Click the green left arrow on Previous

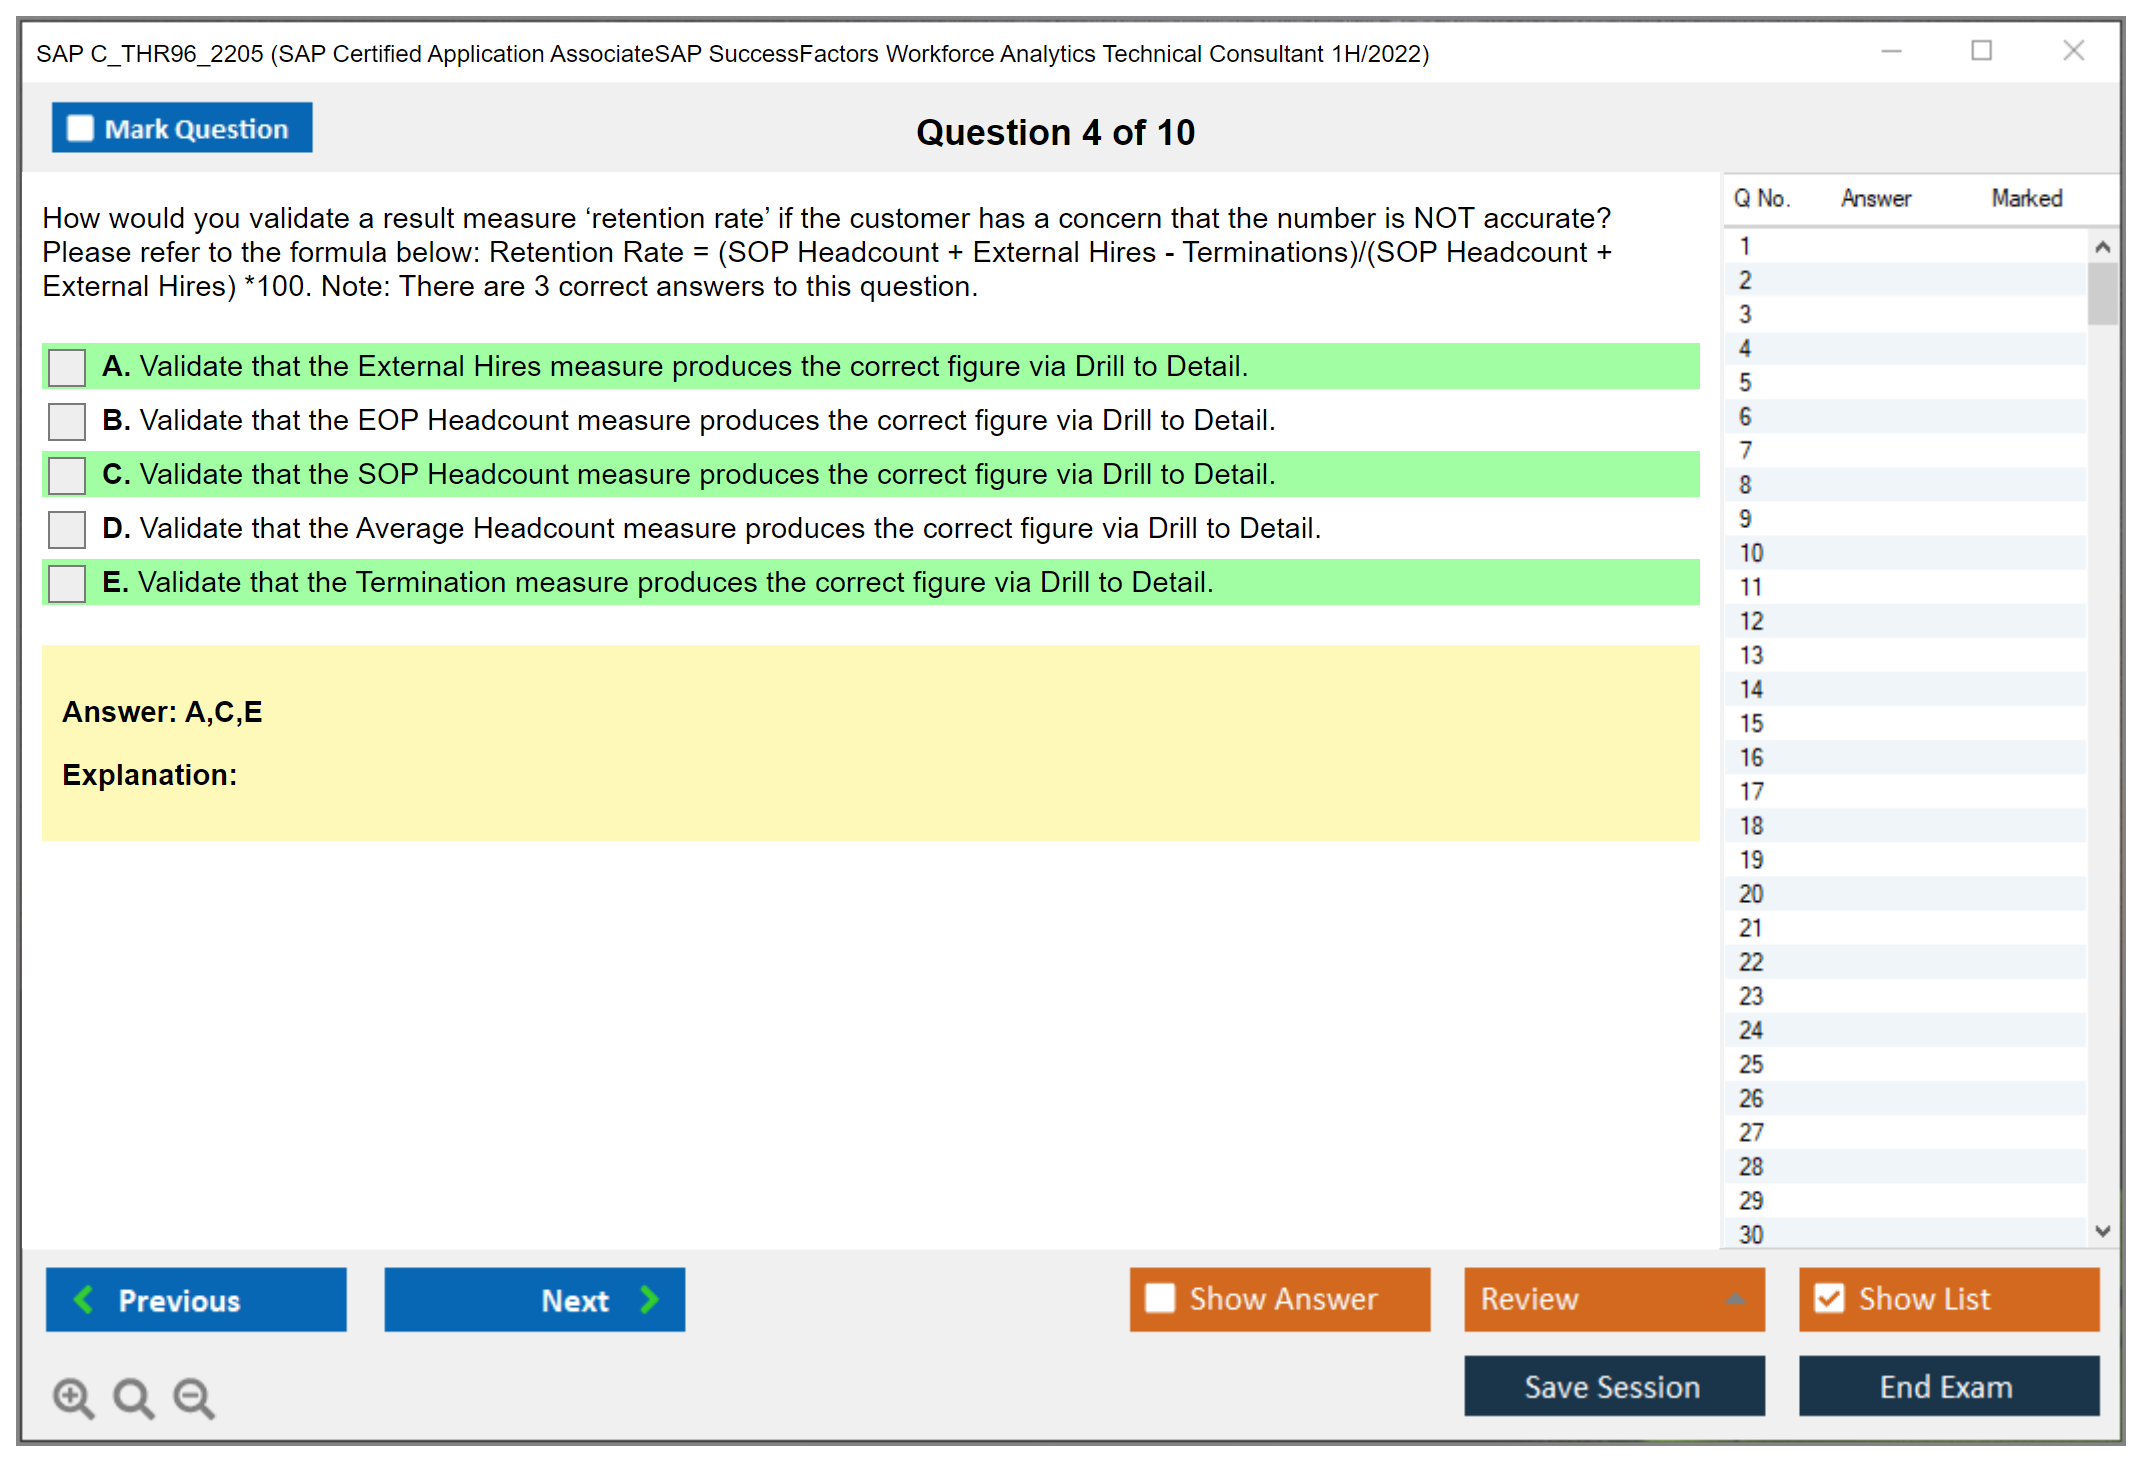point(84,1299)
